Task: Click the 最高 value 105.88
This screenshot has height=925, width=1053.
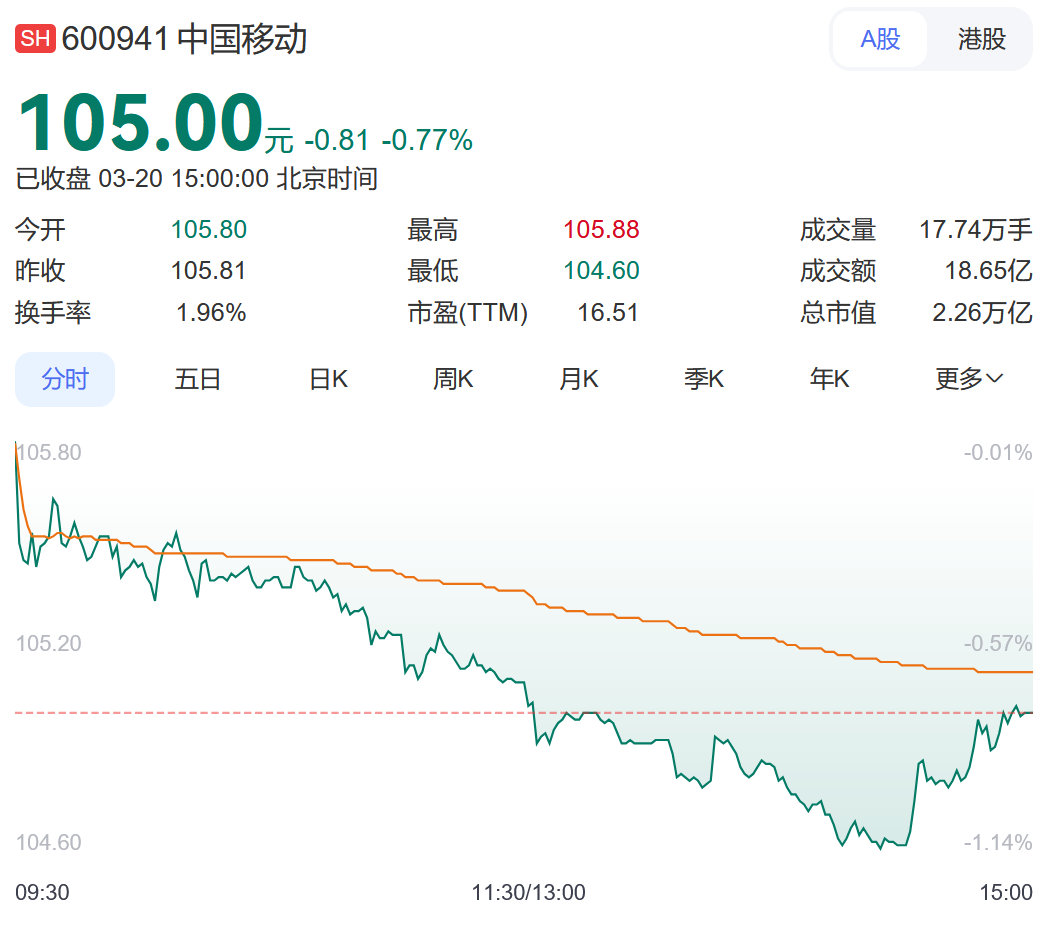Action: click(601, 230)
